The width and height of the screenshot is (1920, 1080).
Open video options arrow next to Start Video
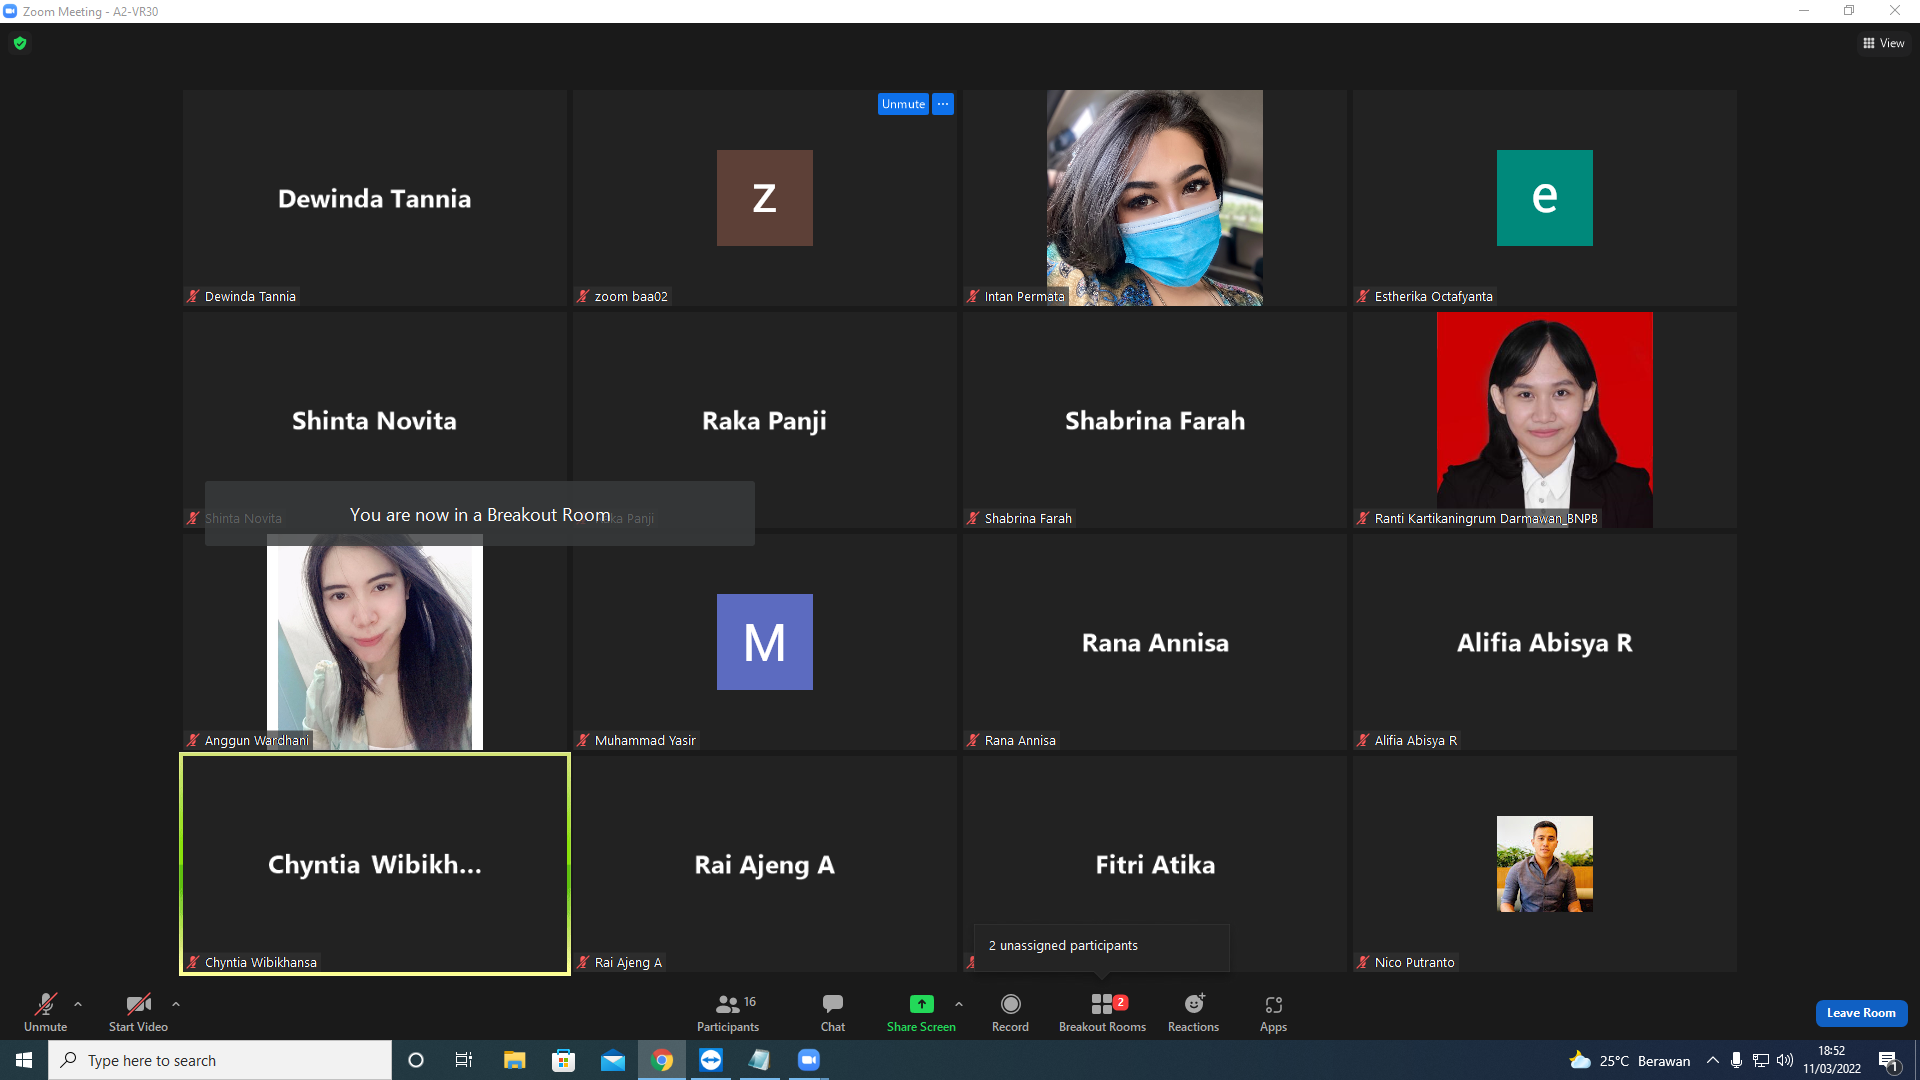[x=176, y=1004]
